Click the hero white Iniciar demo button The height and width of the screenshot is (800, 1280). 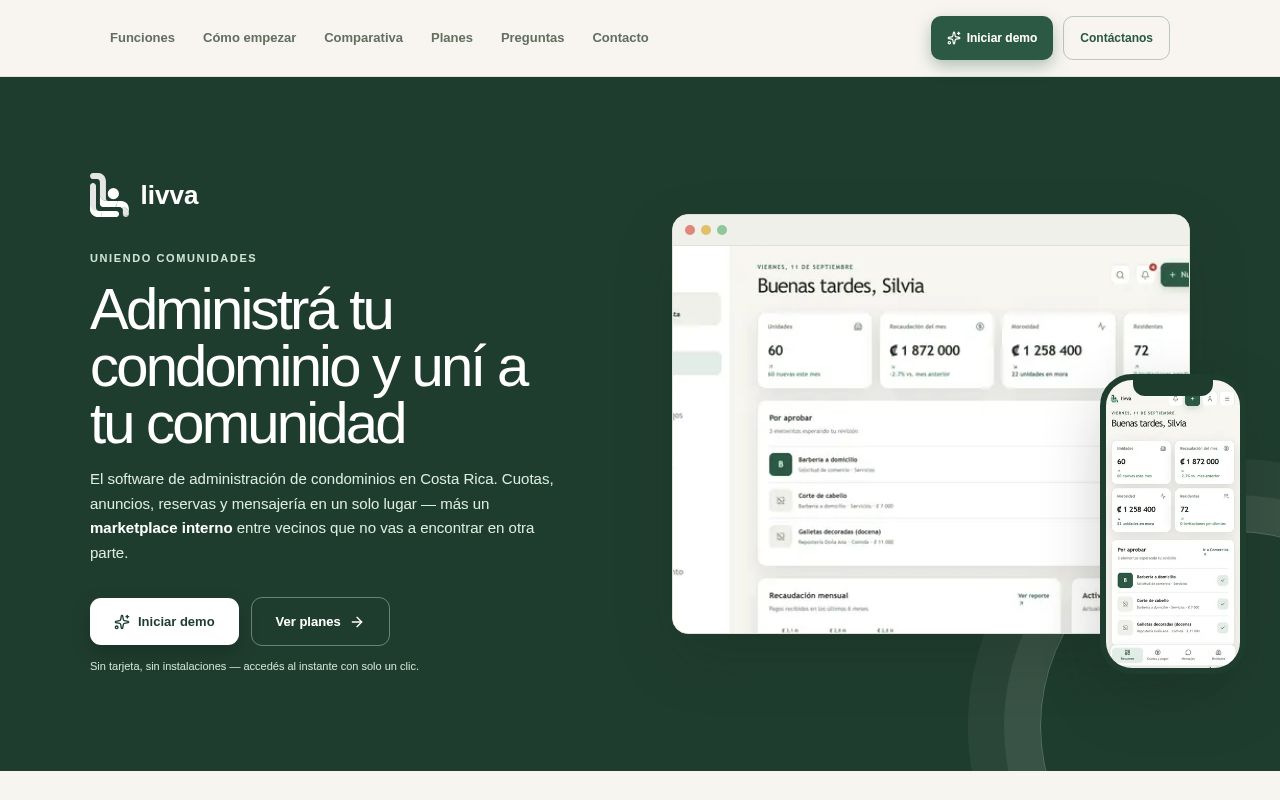[x=164, y=621]
